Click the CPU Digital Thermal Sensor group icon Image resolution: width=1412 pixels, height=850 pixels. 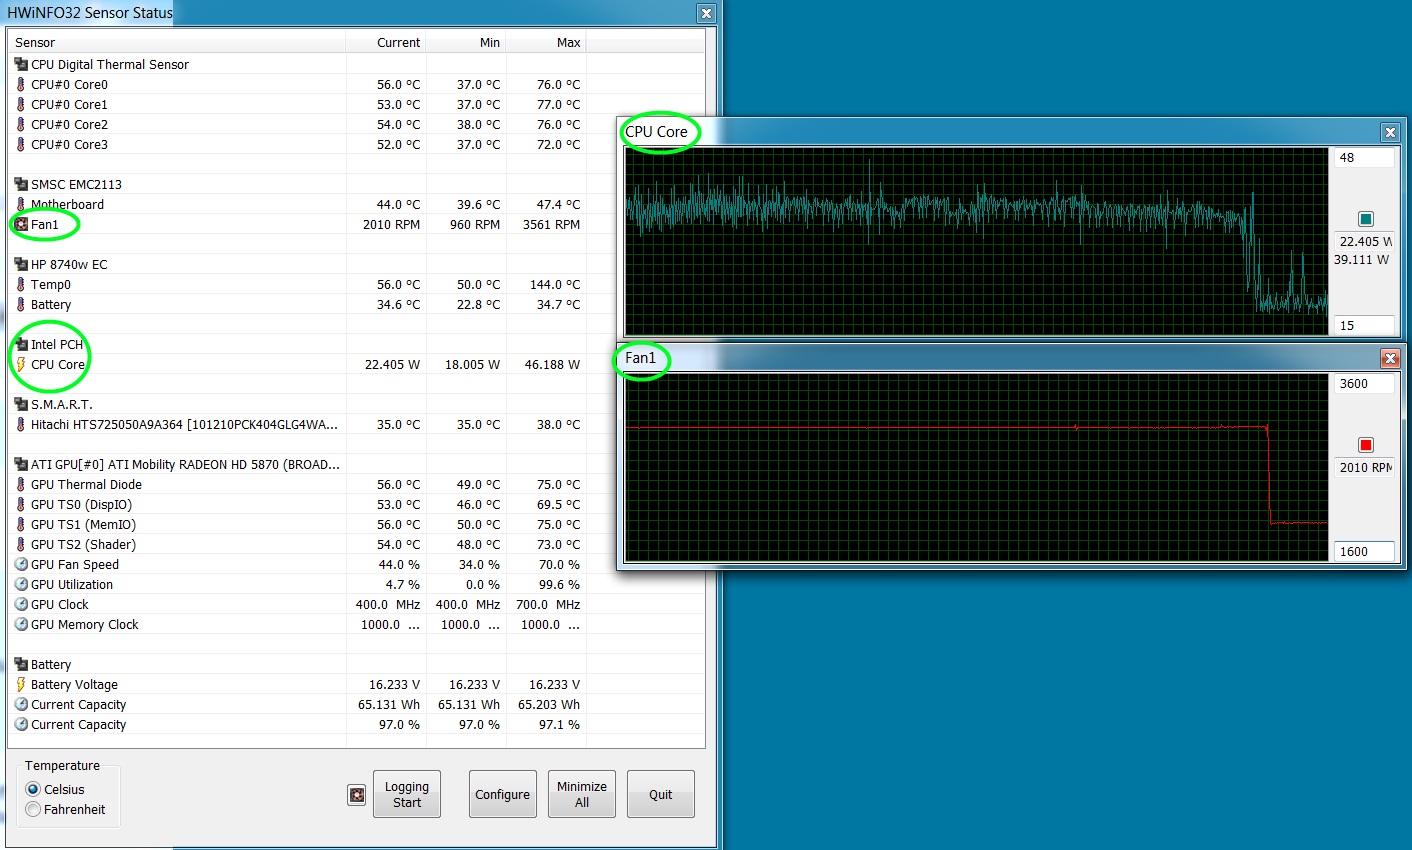(x=21, y=64)
